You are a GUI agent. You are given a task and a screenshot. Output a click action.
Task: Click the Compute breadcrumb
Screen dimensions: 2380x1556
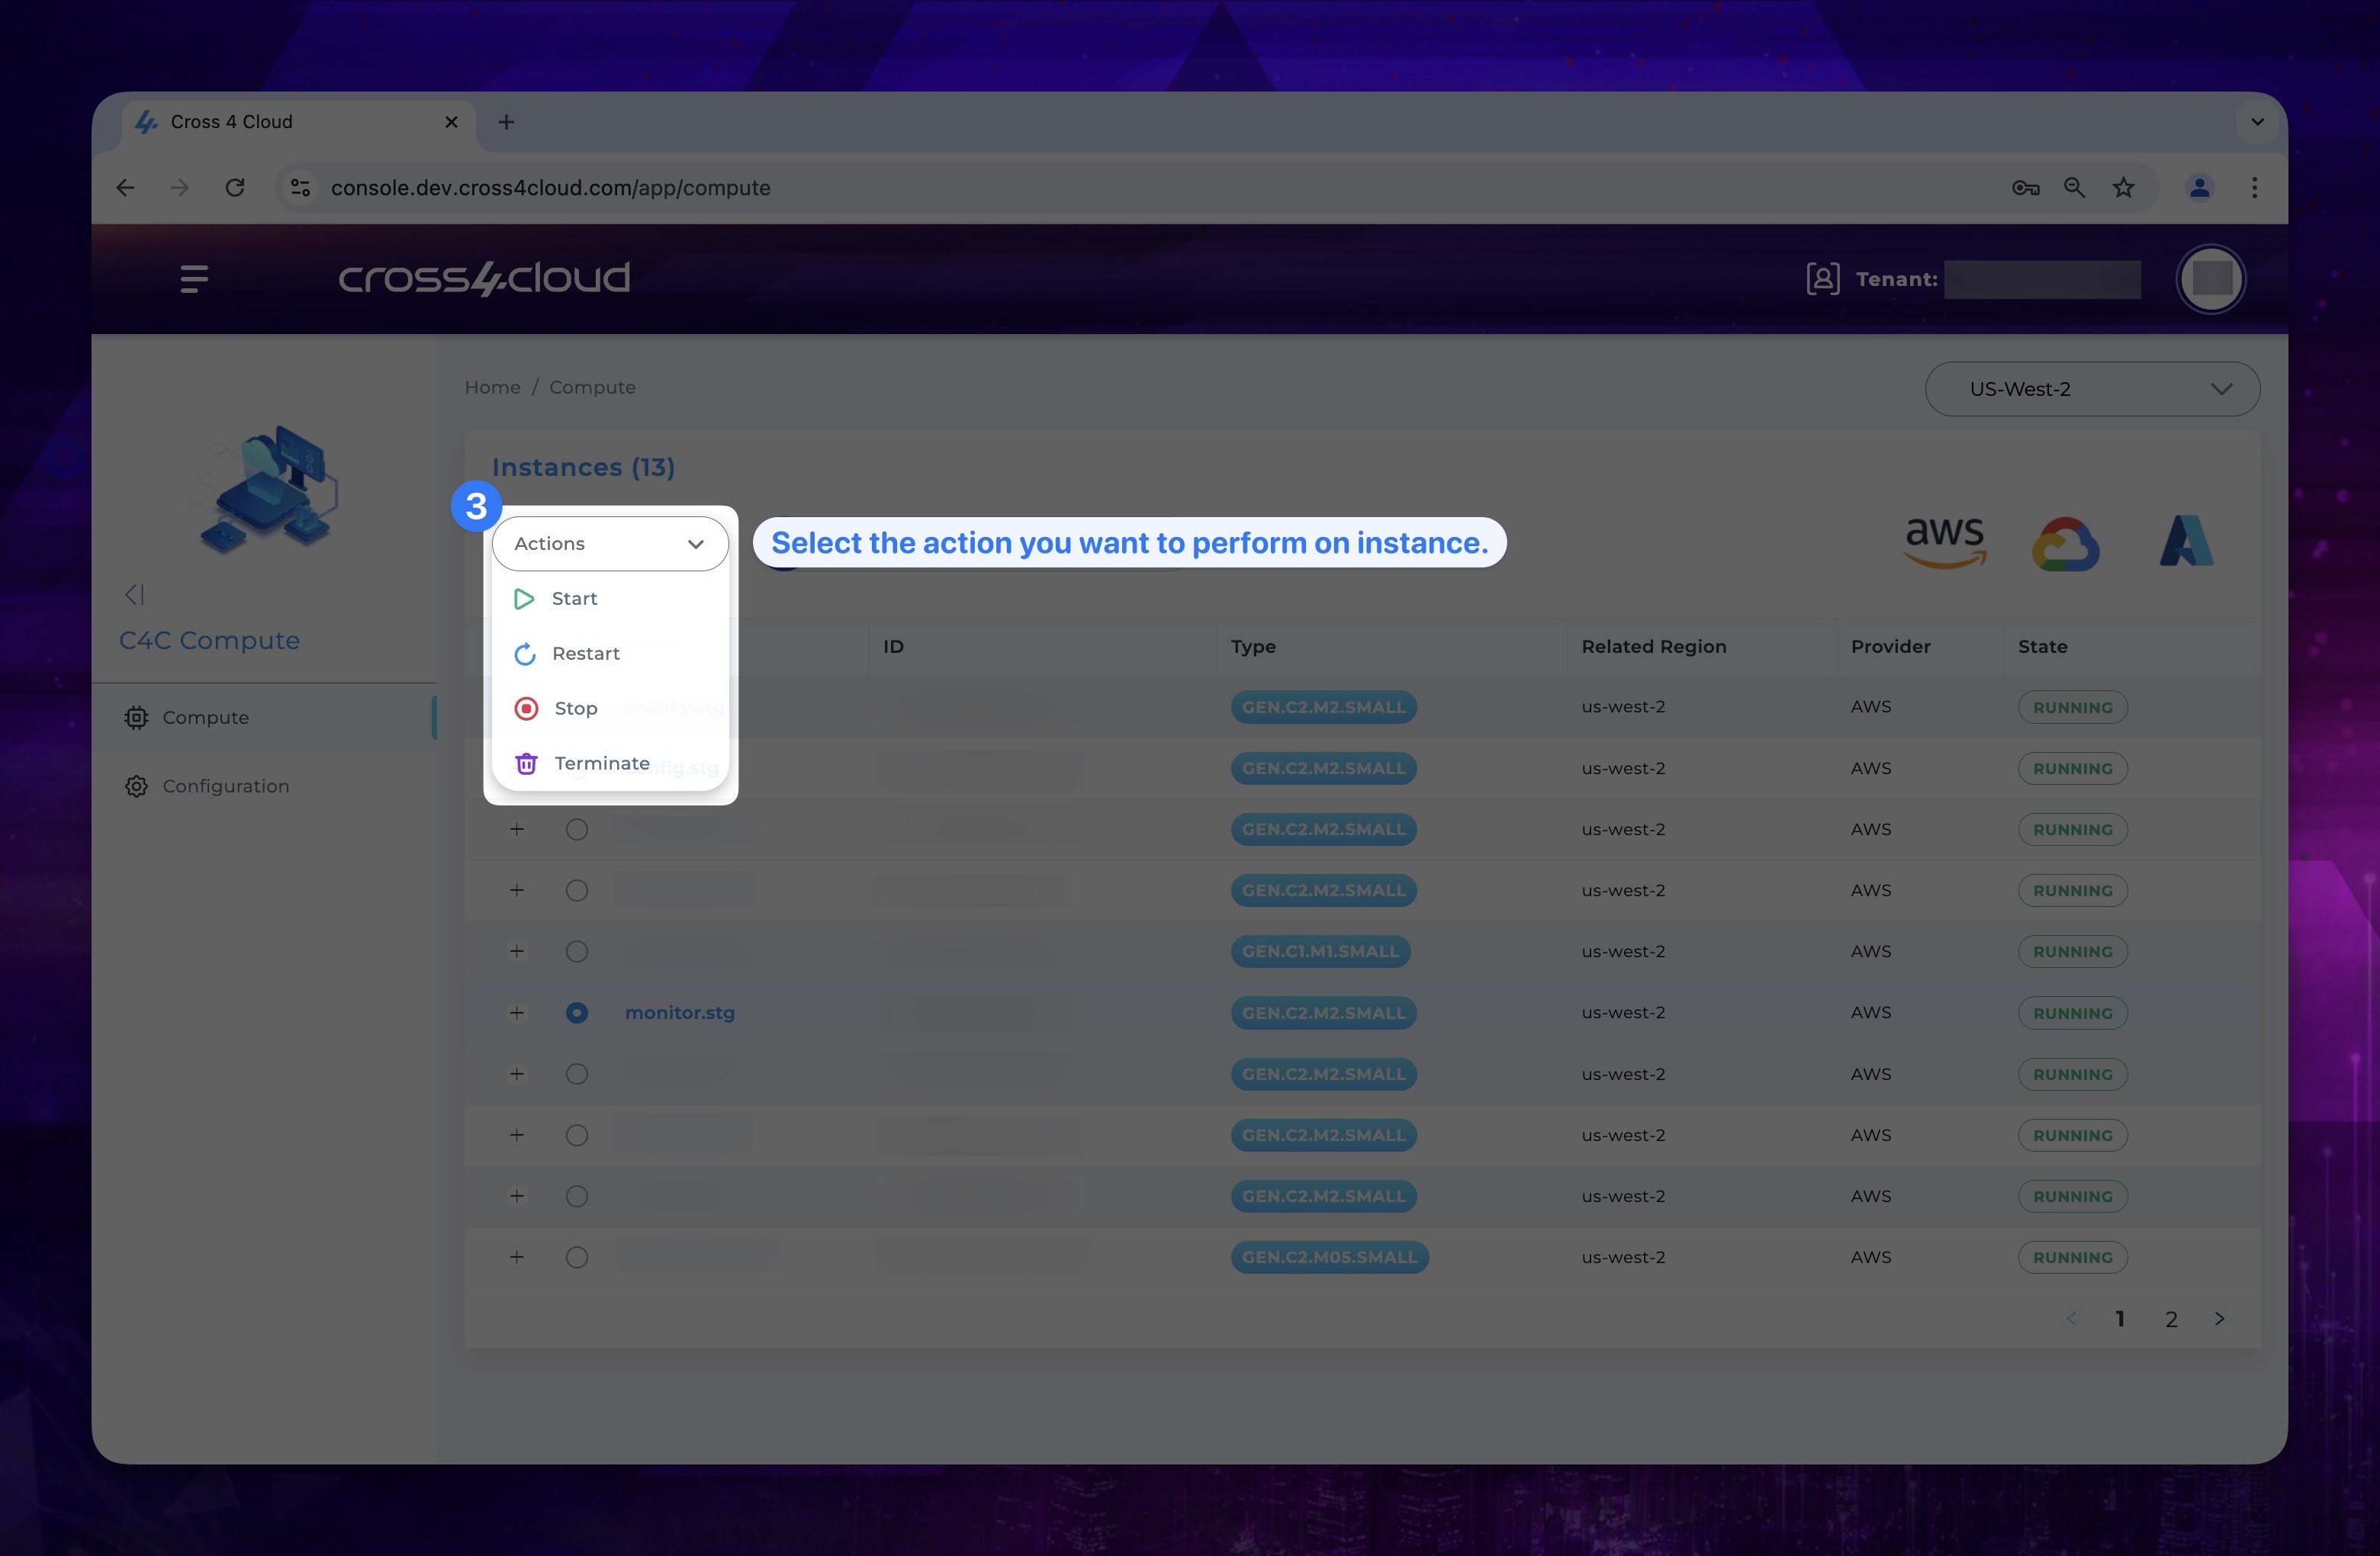[592, 388]
